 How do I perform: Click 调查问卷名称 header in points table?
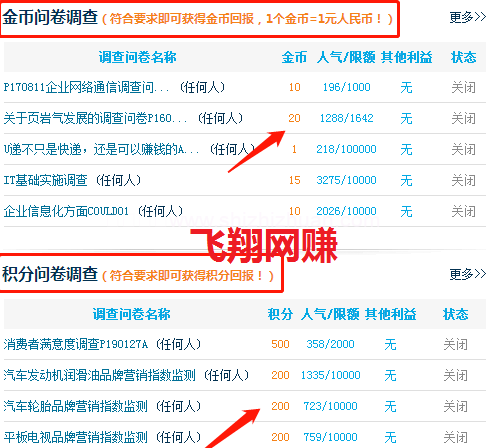tap(131, 314)
